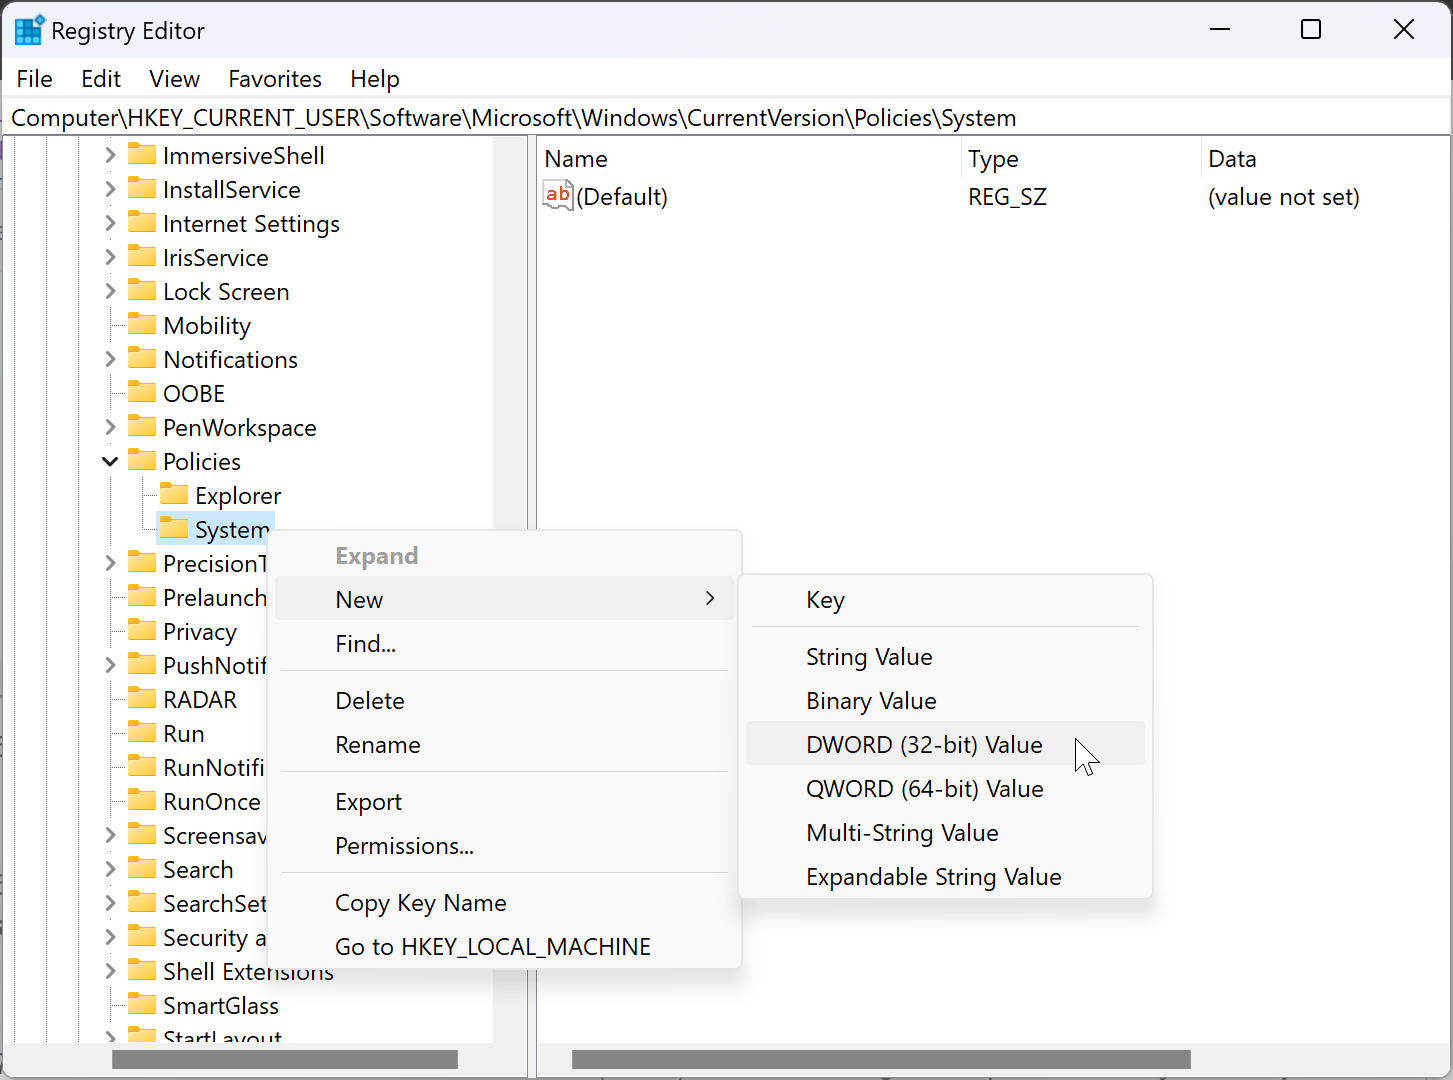Click the Privacy folder icon
The image size is (1453, 1080).
point(143,631)
